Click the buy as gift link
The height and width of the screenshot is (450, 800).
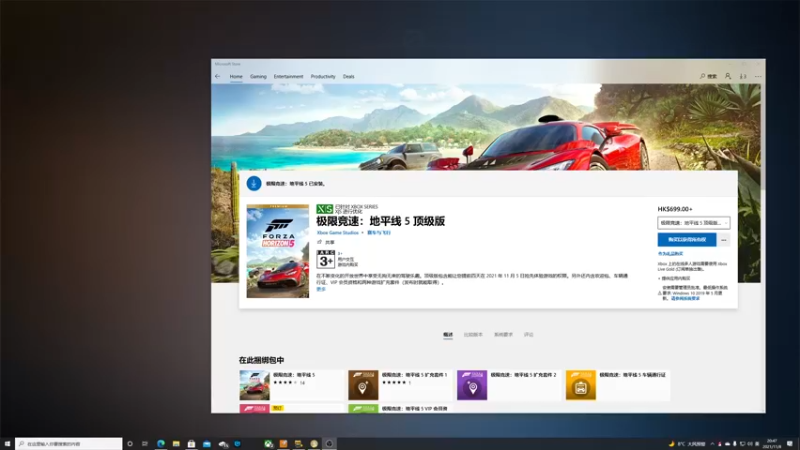point(670,254)
